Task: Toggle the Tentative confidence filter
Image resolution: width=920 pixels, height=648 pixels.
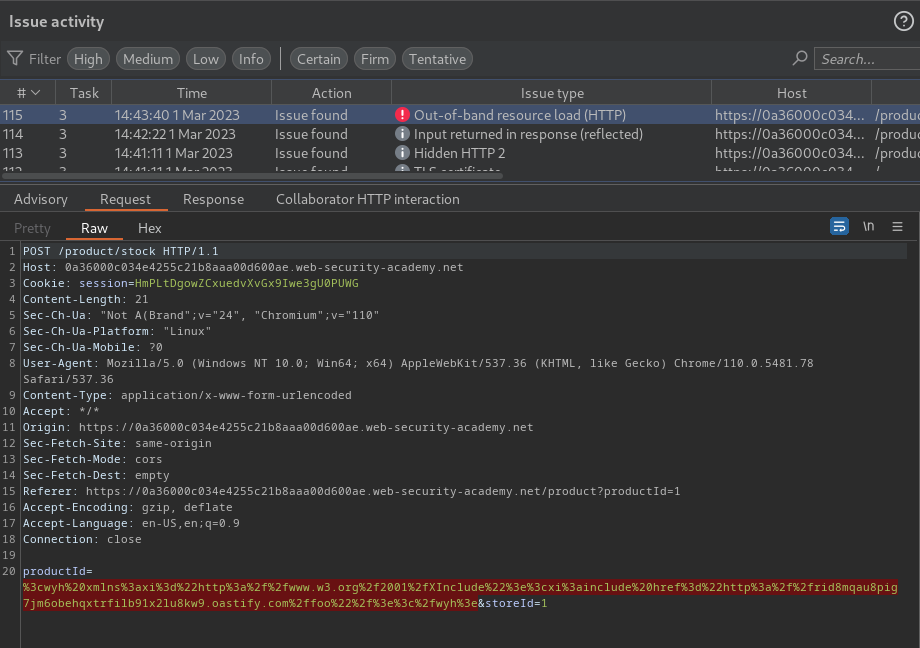Action: (x=437, y=59)
